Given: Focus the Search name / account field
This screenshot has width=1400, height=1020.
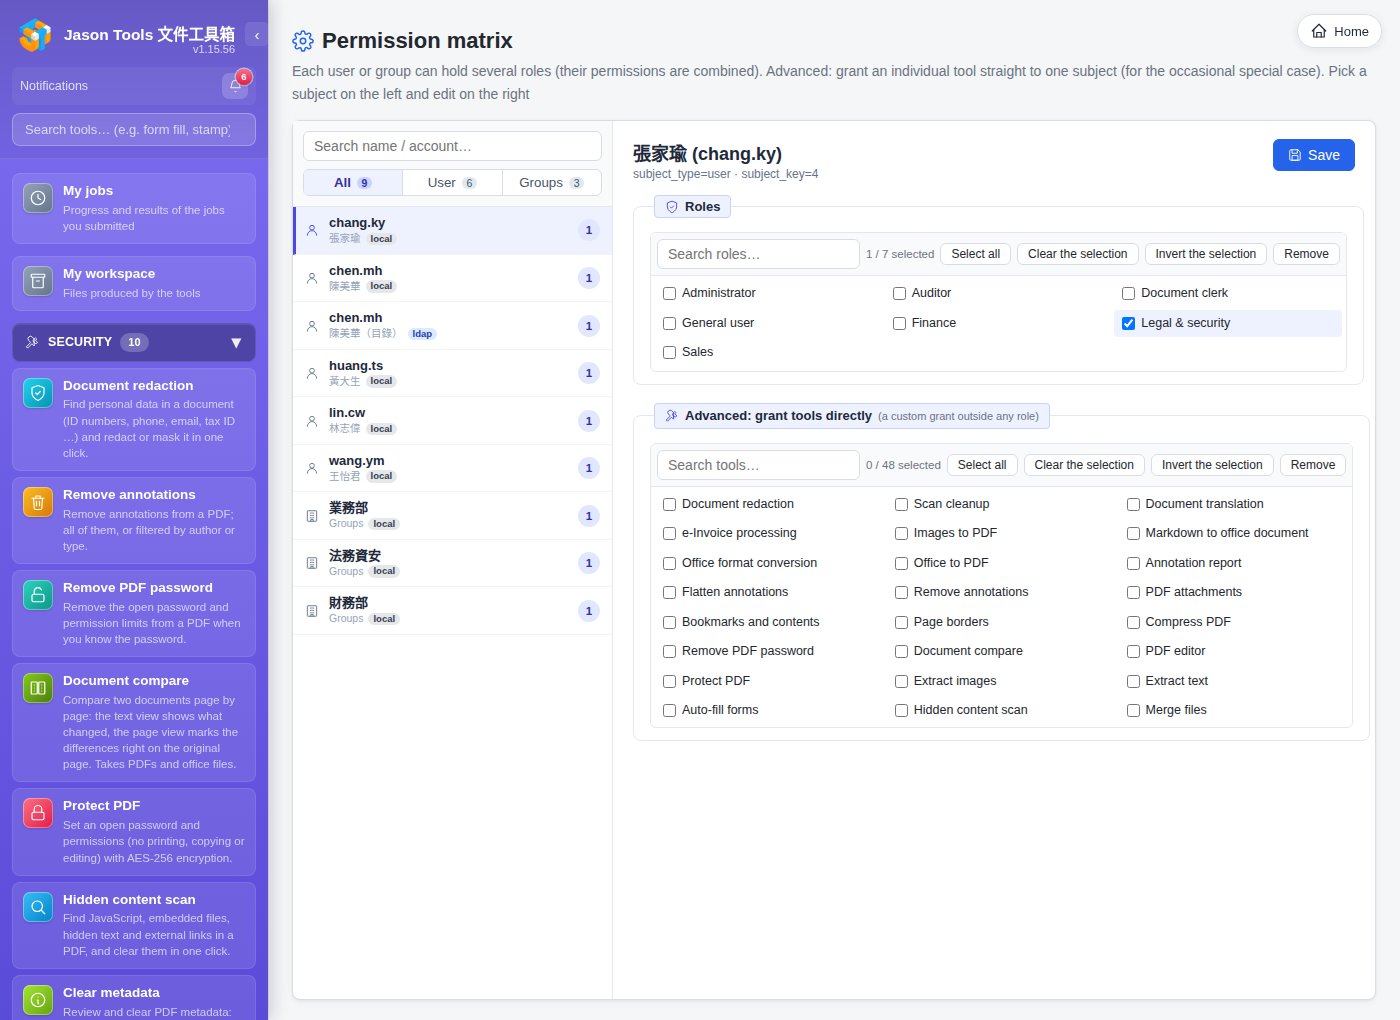Looking at the screenshot, I should click(452, 146).
